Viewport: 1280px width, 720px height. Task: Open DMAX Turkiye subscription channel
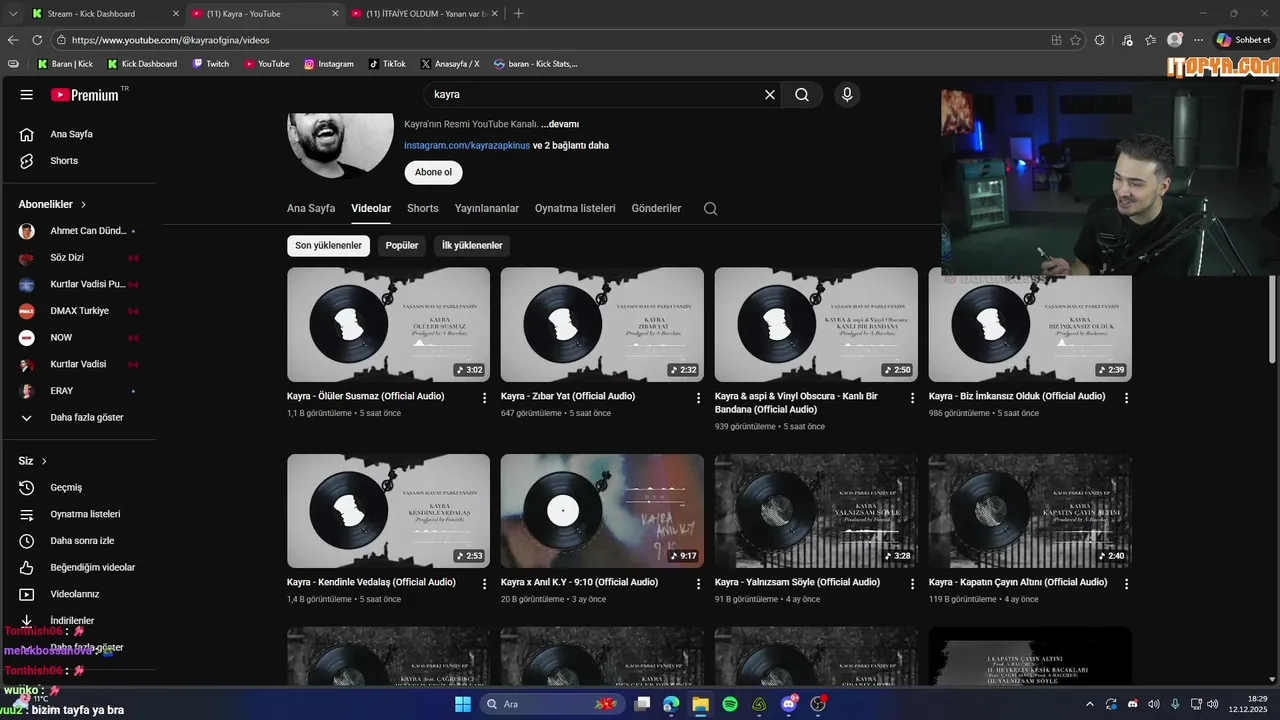coord(78,311)
